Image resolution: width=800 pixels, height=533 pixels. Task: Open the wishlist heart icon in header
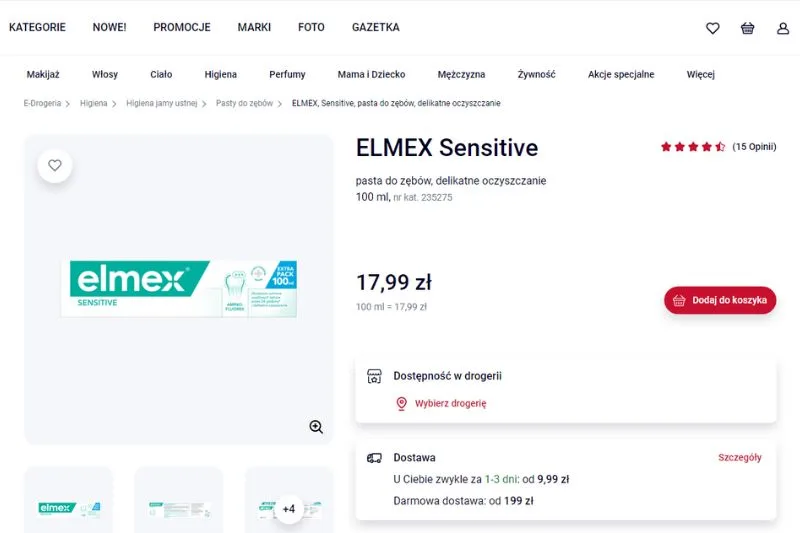pos(712,28)
